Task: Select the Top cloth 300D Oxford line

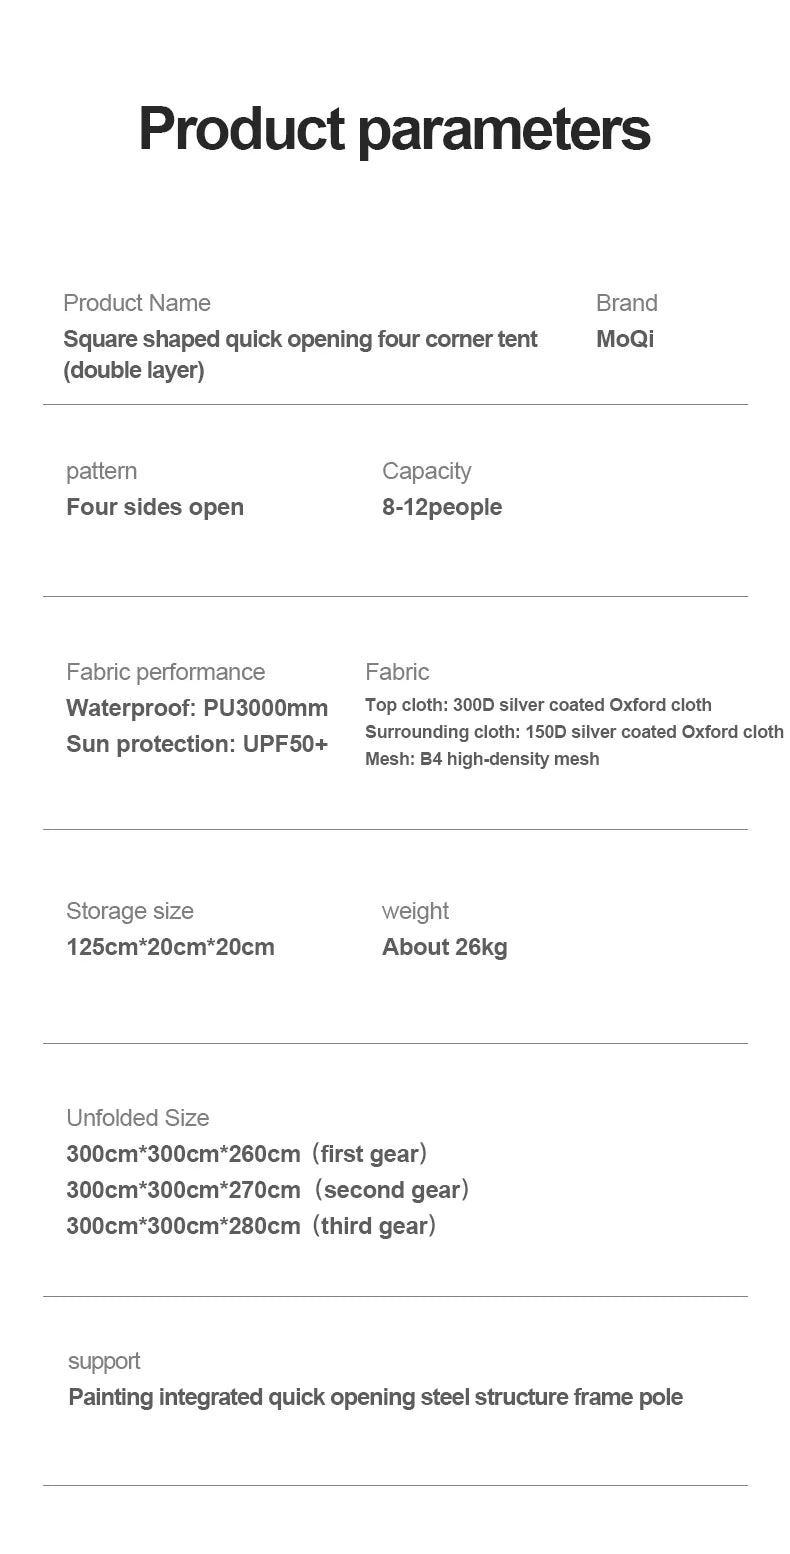Action: coord(538,705)
